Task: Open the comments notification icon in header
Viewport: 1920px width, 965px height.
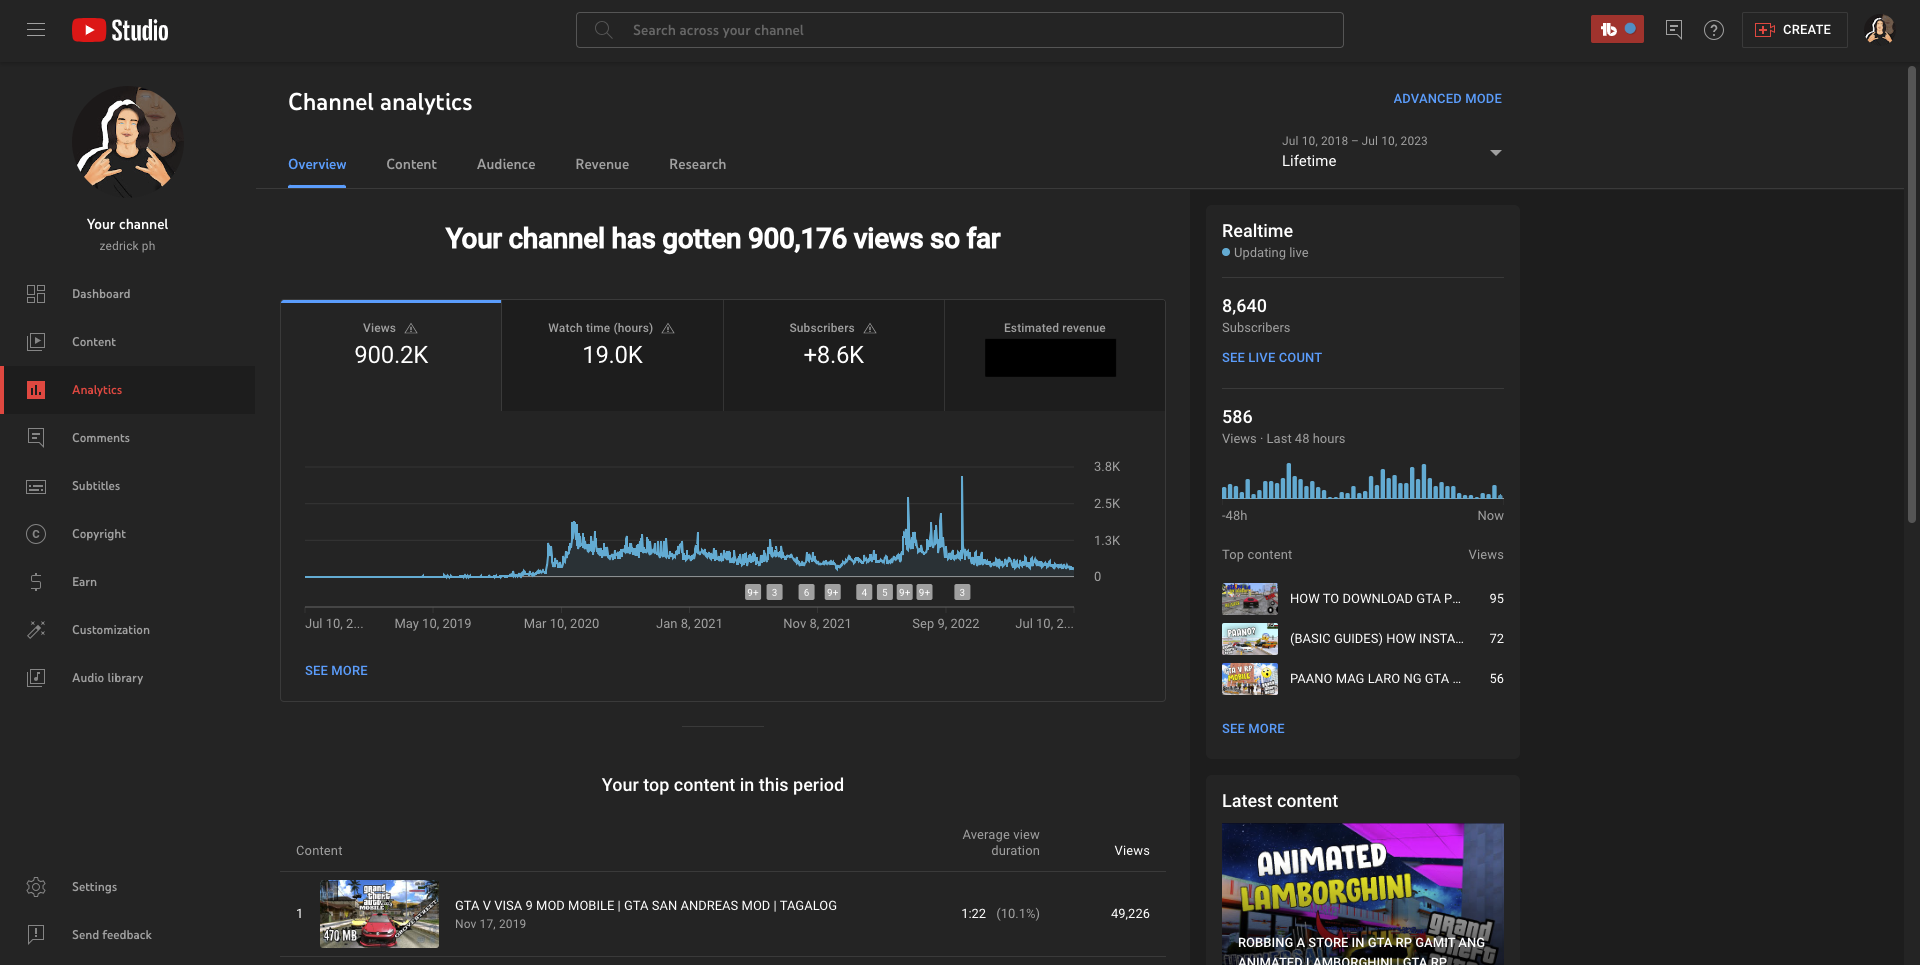Action: click(1673, 30)
